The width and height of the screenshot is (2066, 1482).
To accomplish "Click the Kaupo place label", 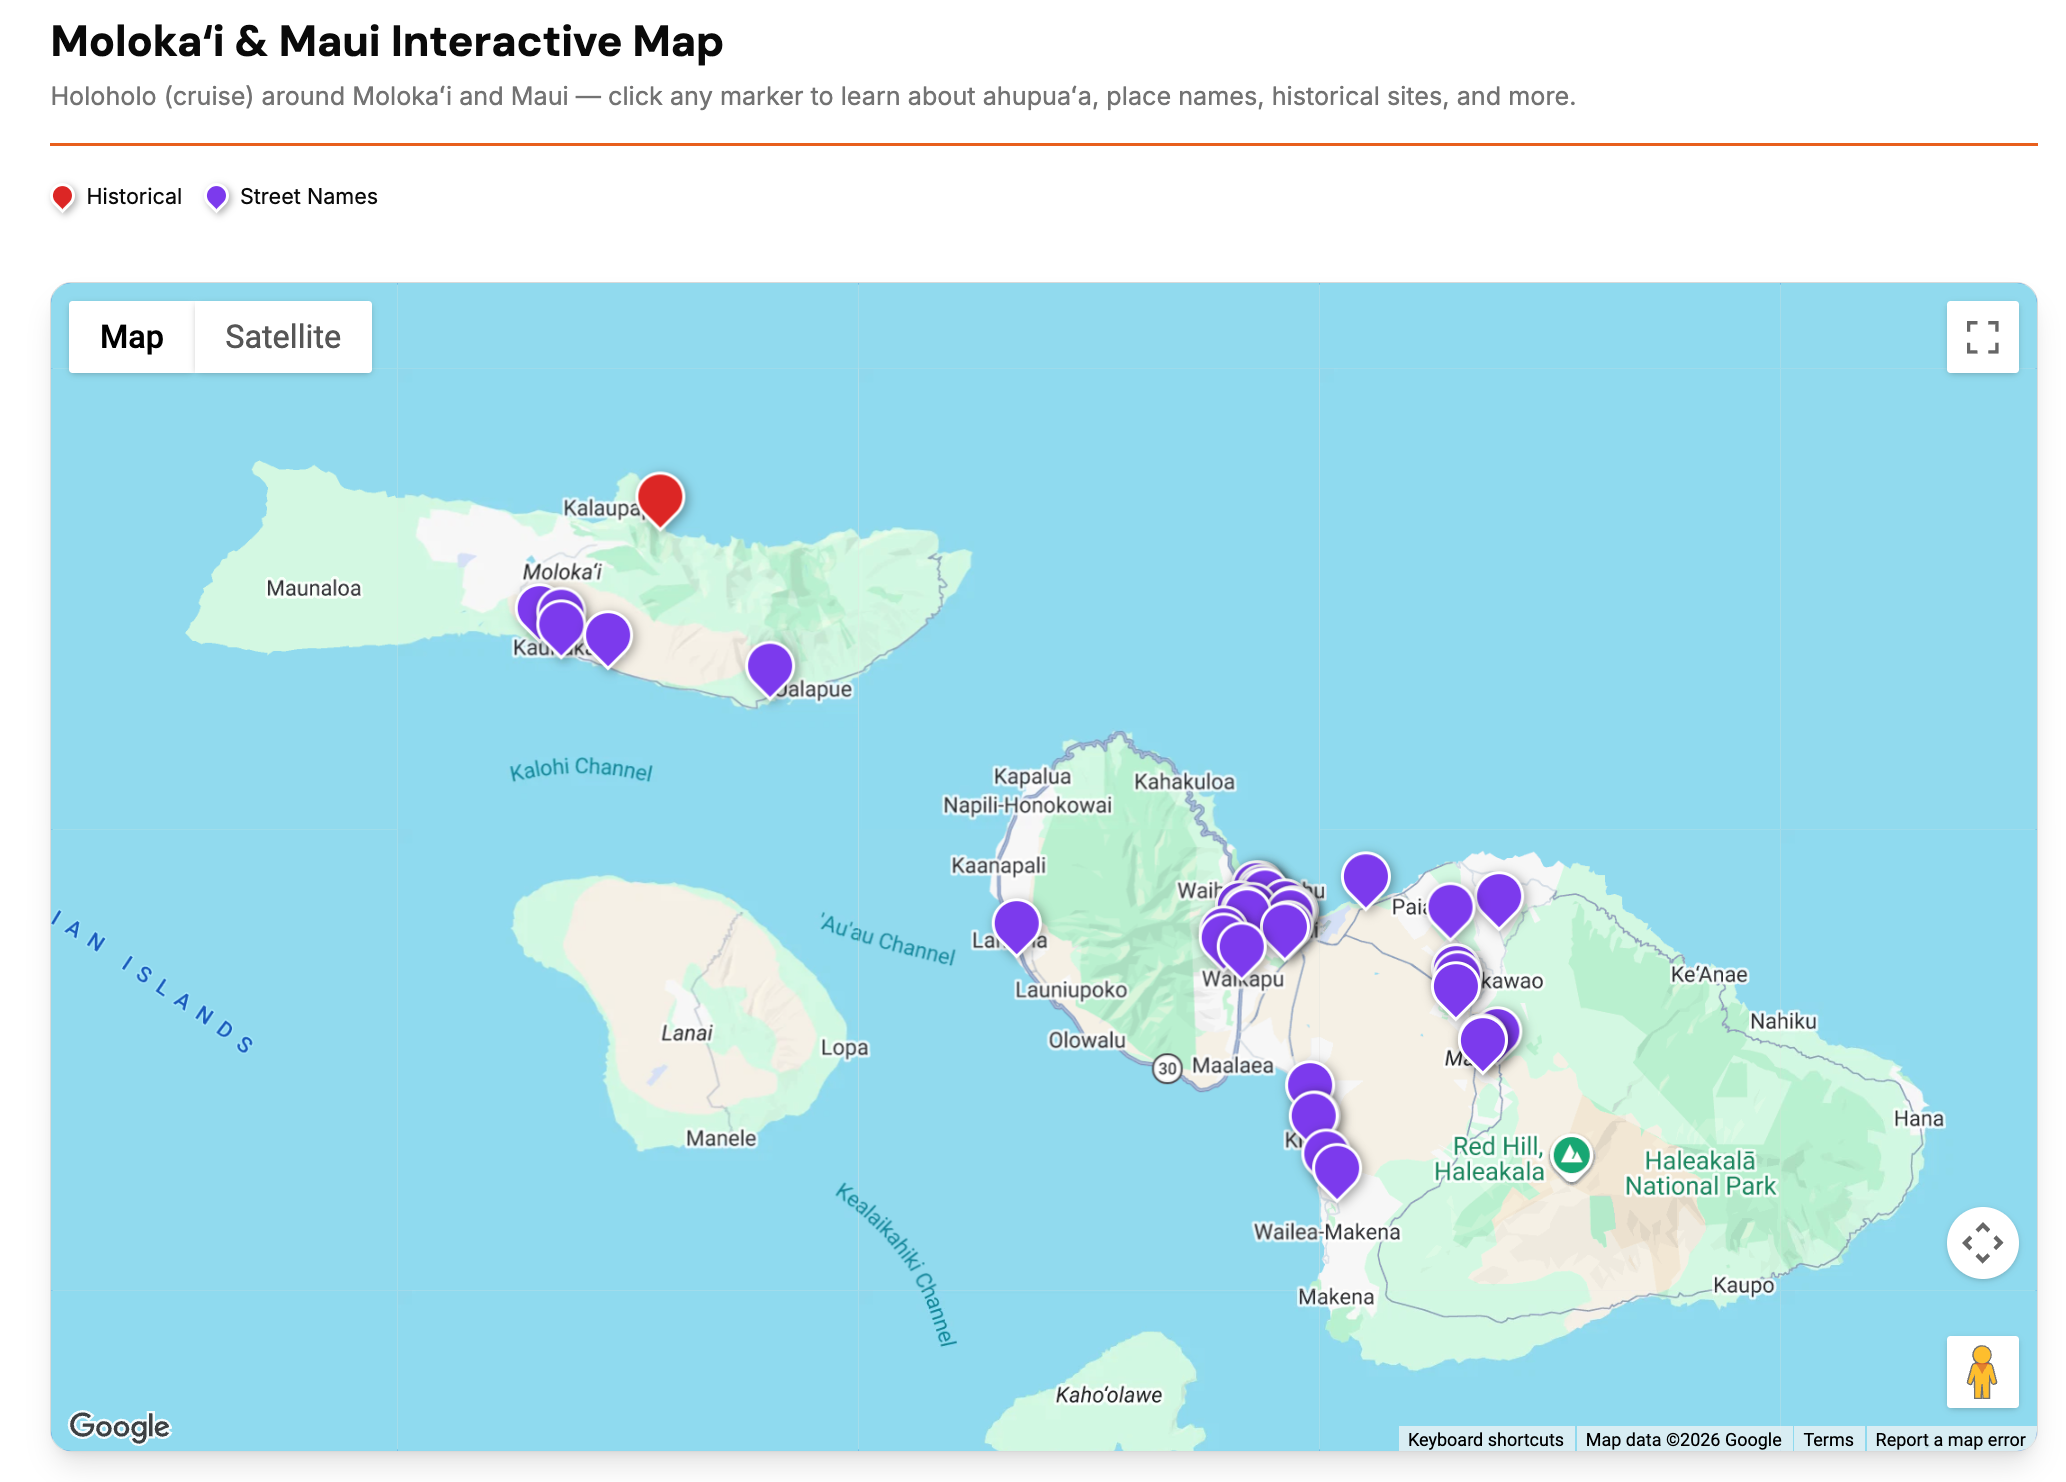I will pyautogui.click(x=1743, y=1285).
